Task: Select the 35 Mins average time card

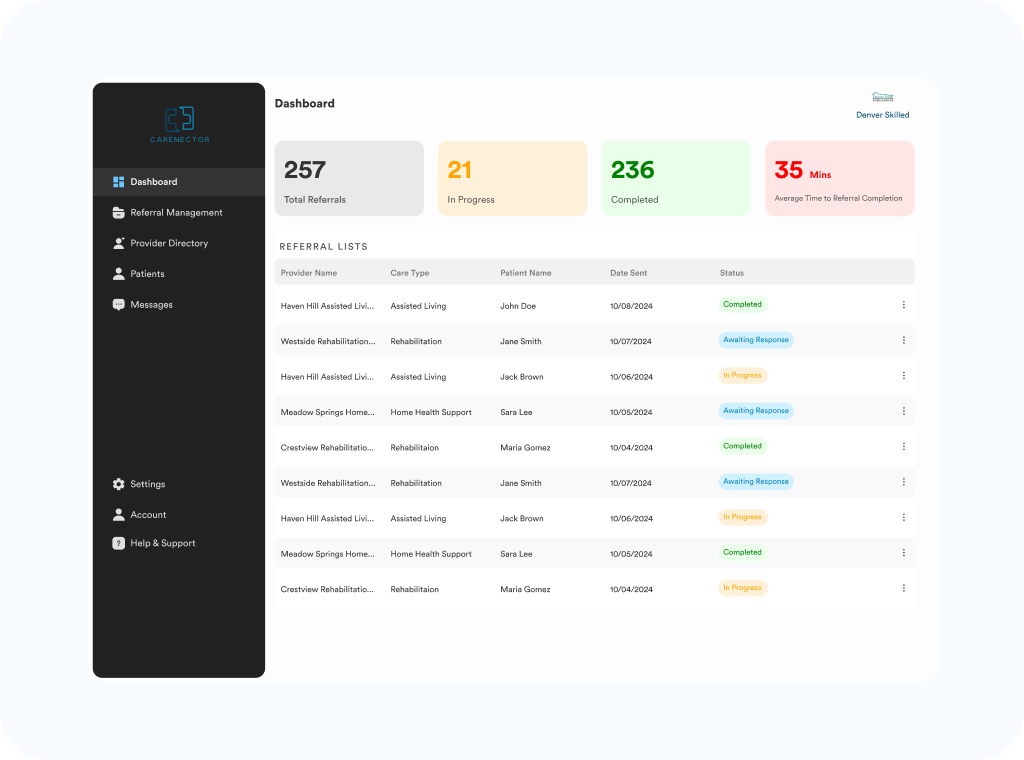Action: click(x=840, y=178)
